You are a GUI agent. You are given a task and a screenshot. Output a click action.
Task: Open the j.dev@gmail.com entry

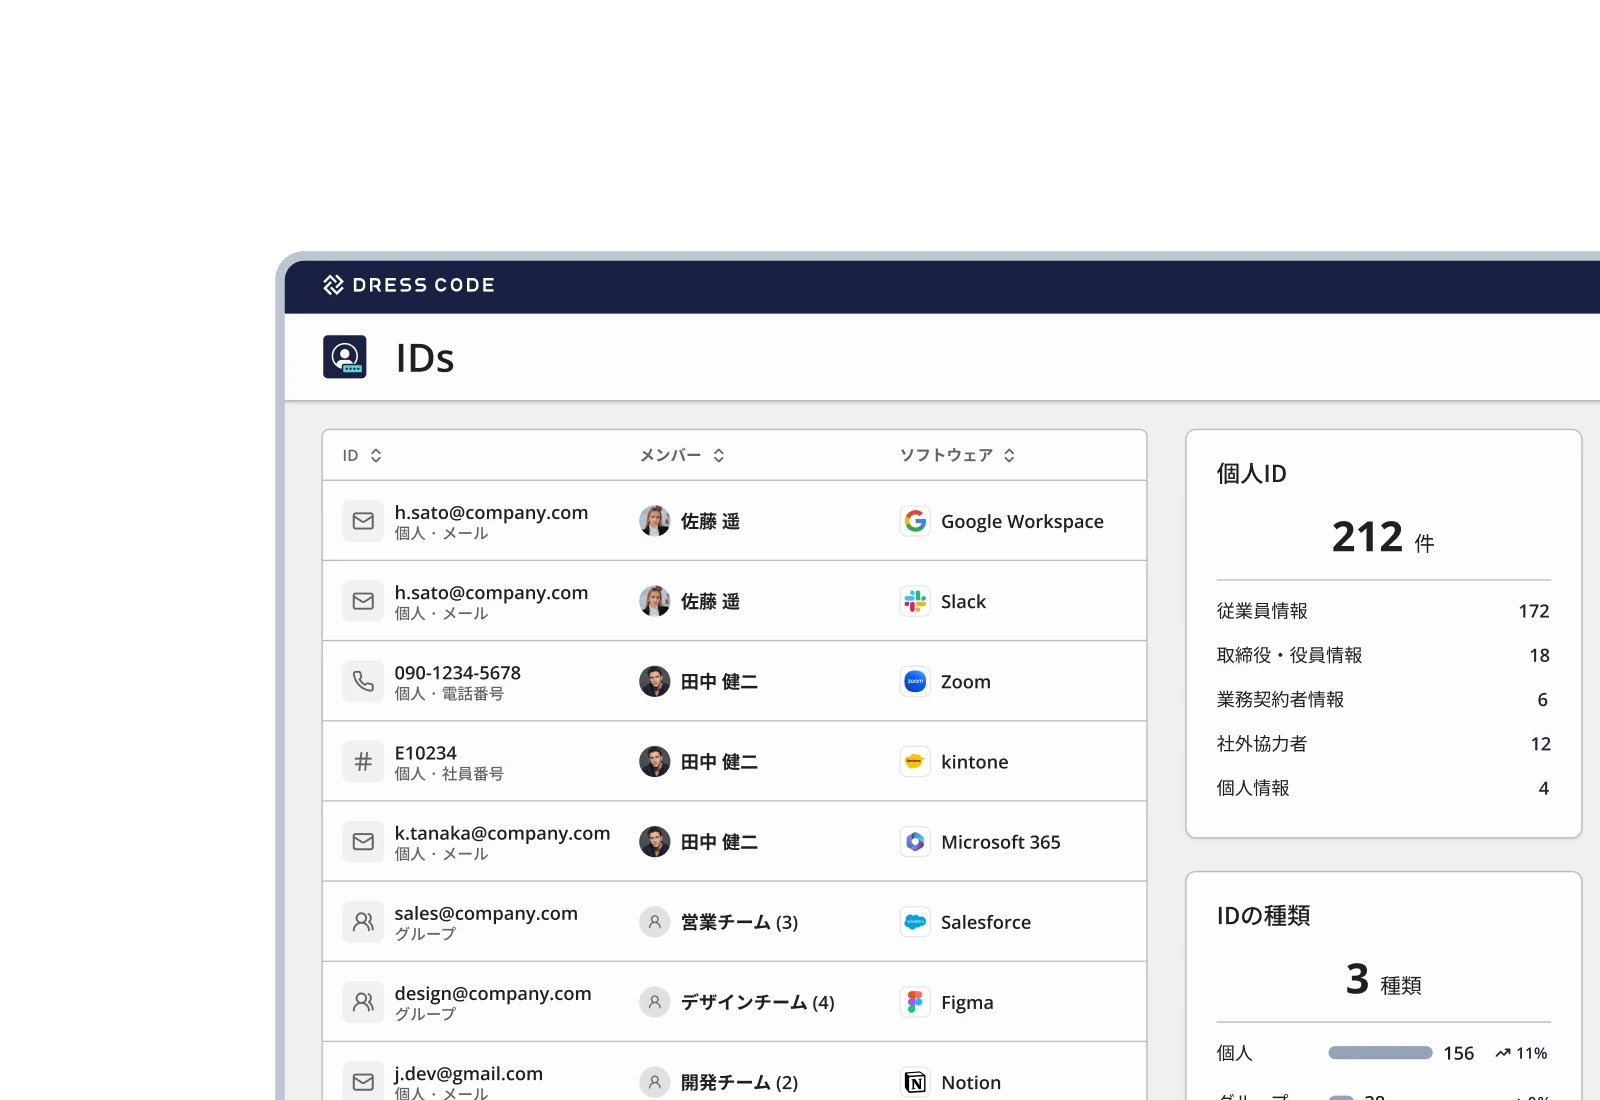(x=468, y=1074)
